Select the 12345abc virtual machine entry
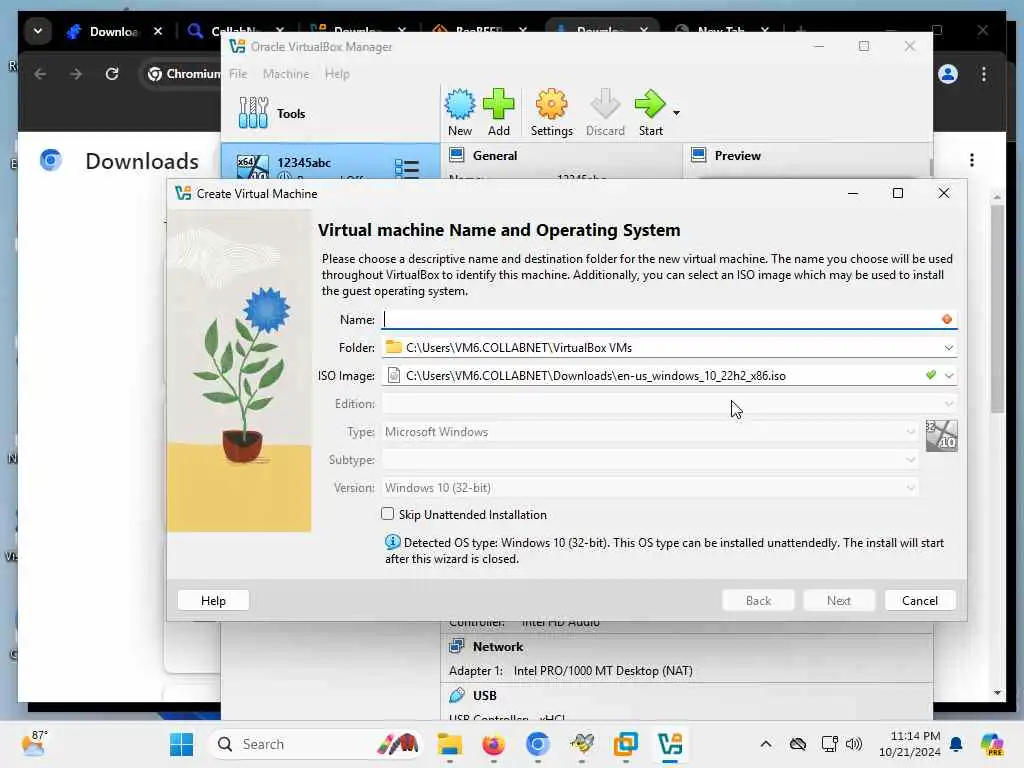Image resolution: width=1024 pixels, height=768 pixels. point(330,163)
